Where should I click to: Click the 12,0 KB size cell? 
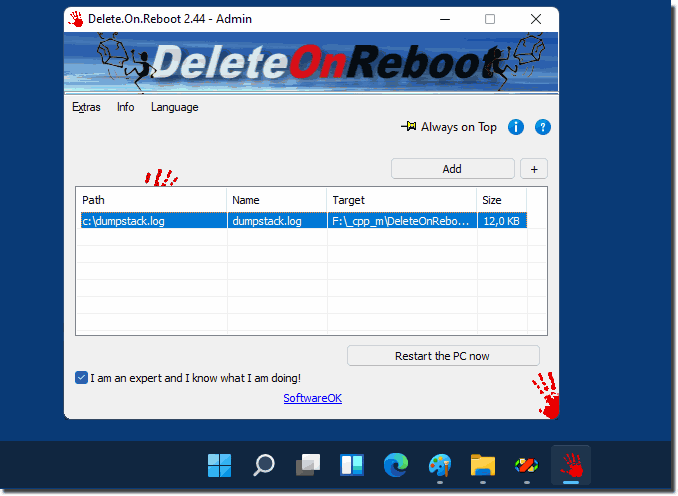pos(502,221)
